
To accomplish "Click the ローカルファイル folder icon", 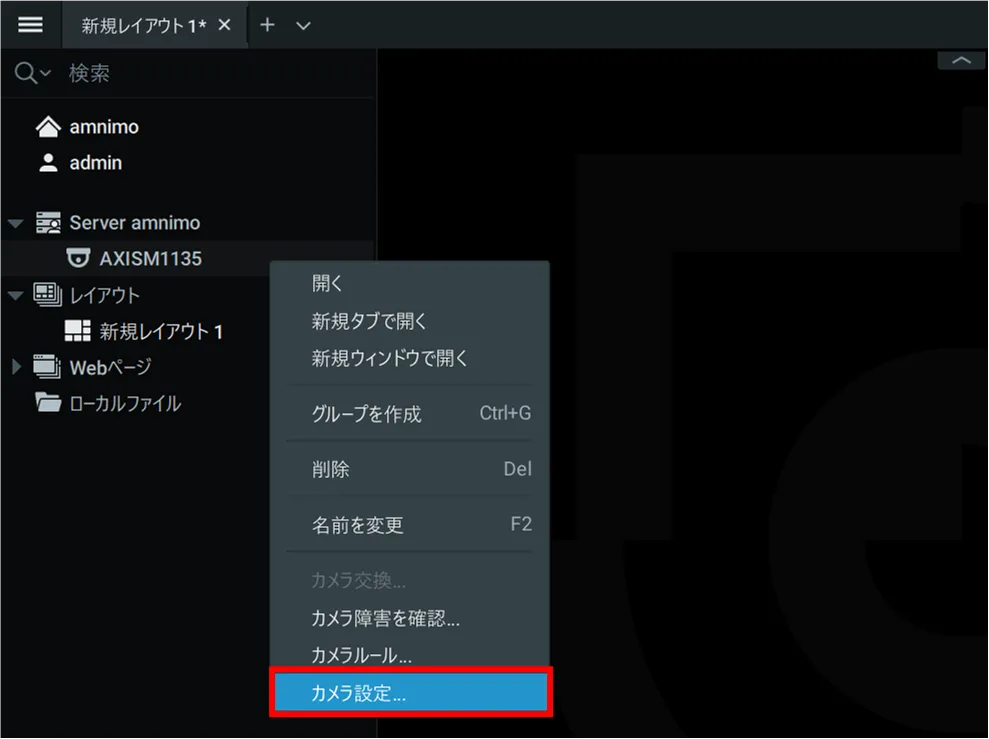I will pyautogui.click(x=48, y=404).
